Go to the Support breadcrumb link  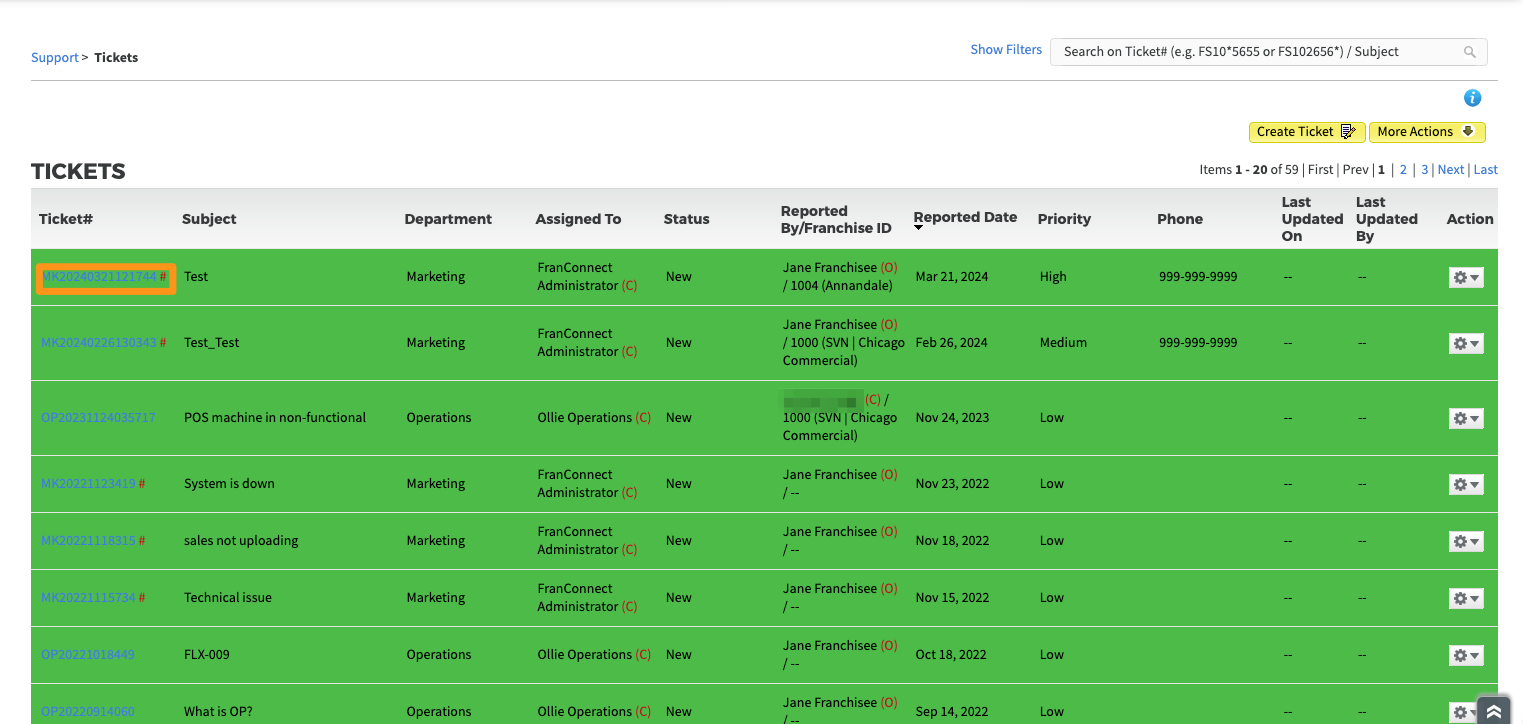(54, 58)
